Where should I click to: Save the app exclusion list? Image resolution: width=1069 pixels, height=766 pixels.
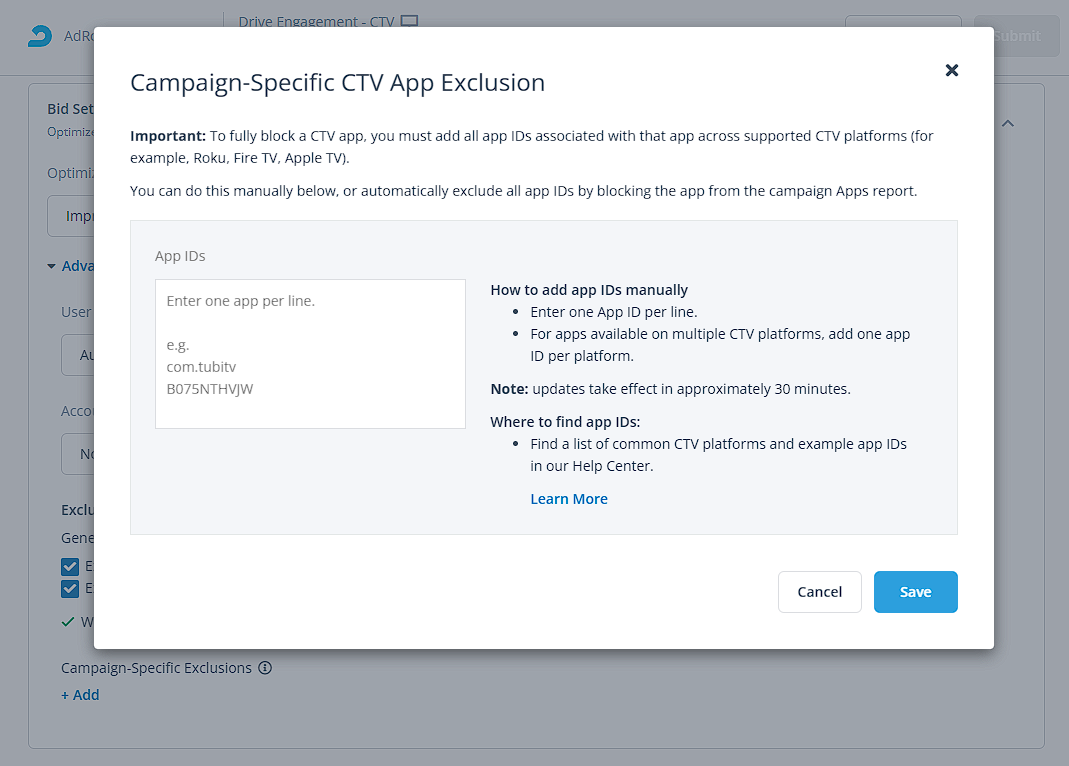(916, 592)
